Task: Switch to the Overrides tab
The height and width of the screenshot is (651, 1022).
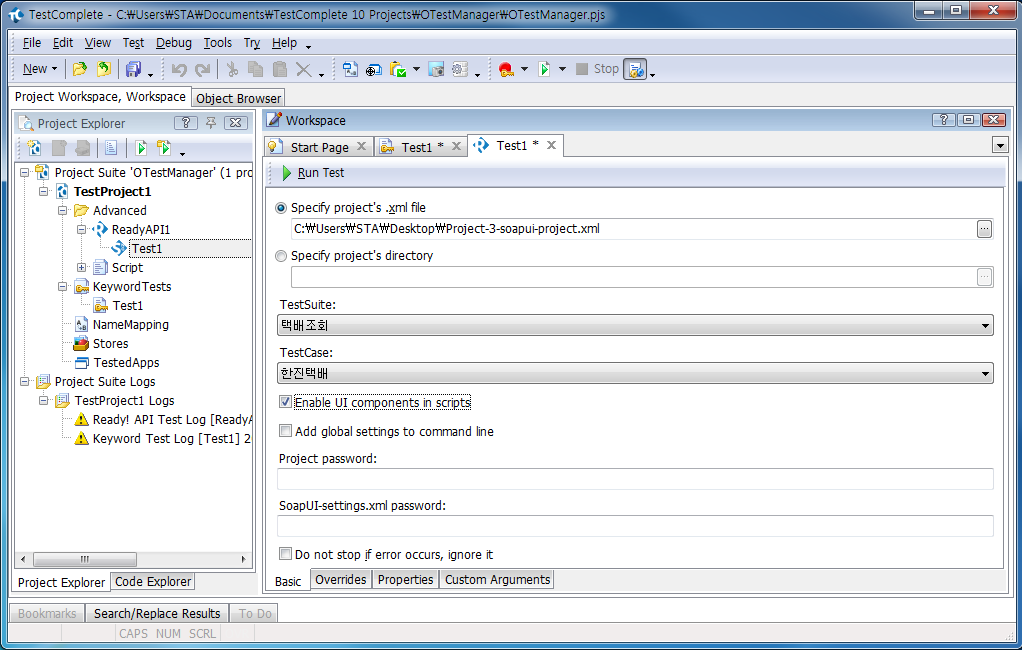Action: pyautogui.click(x=341, y=580)
